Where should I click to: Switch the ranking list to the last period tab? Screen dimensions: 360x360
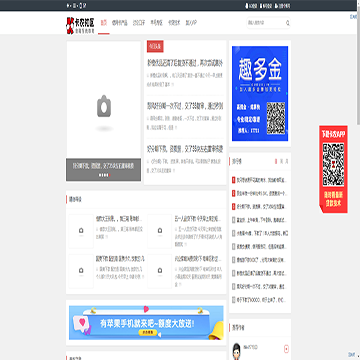coord(287,161)
